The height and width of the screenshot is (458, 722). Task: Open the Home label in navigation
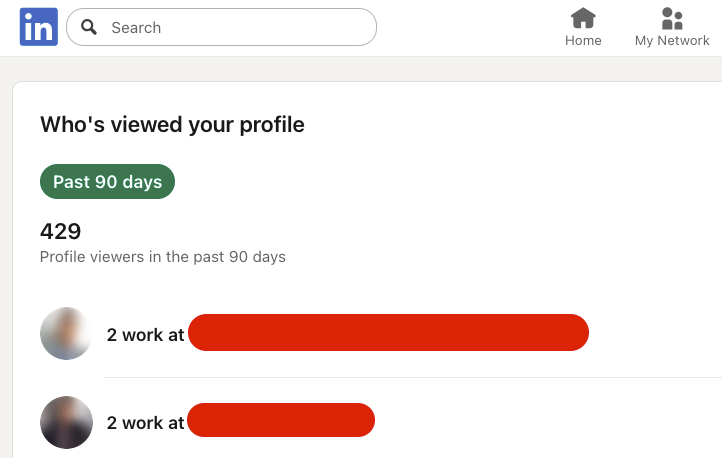(583, 41)
